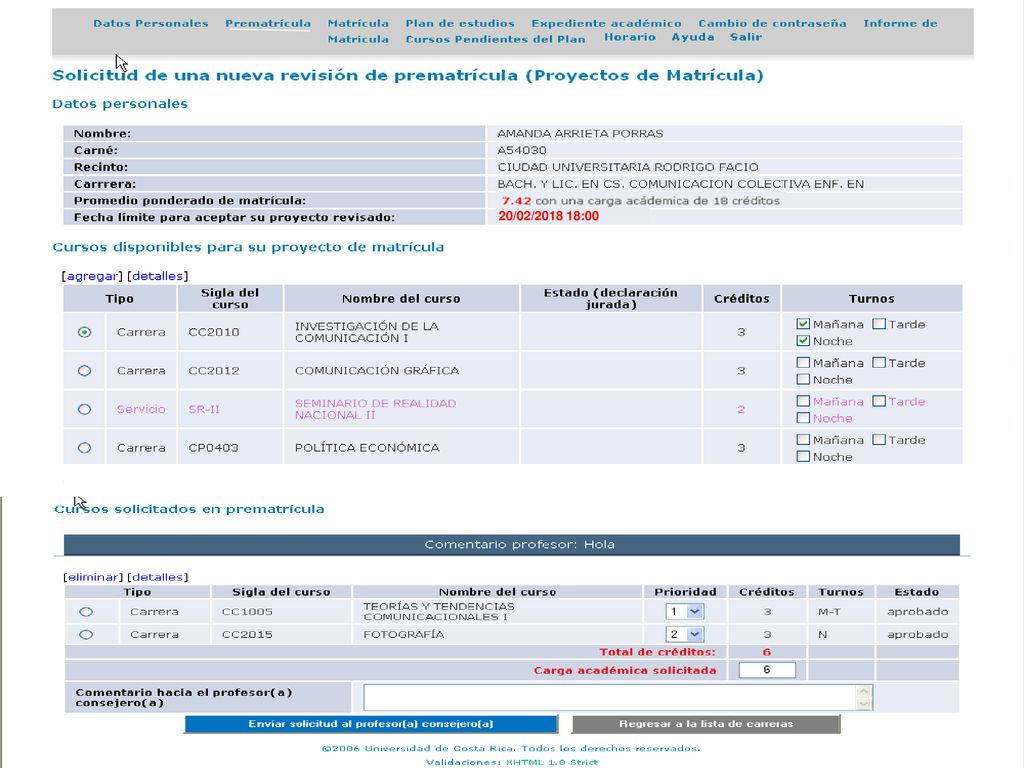Check Noche for Comunicación Gráfica
Screen dimensions: 1024x768
coord(803,379)
